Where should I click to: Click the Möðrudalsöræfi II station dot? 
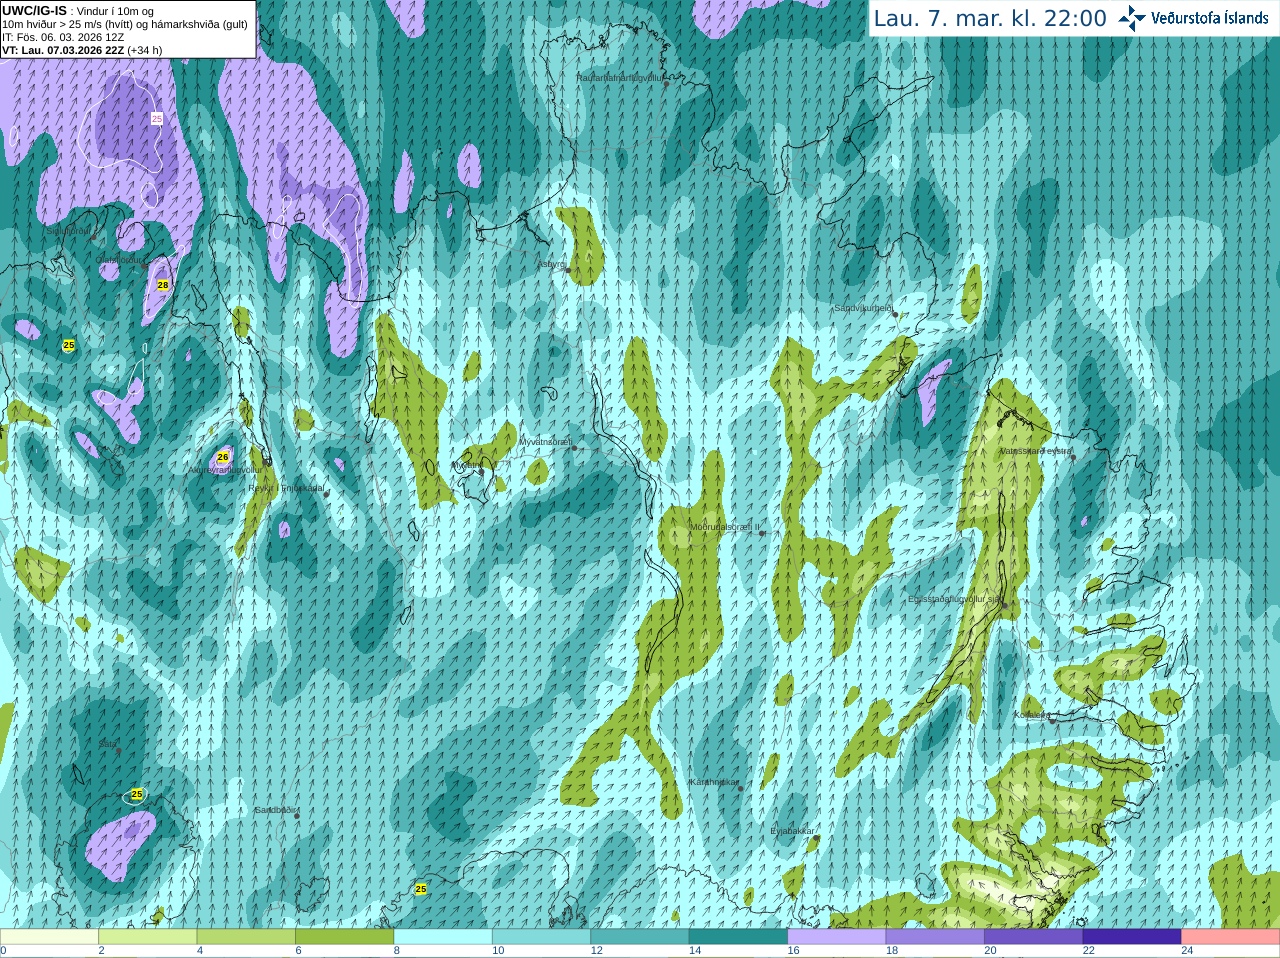(762, 533)
